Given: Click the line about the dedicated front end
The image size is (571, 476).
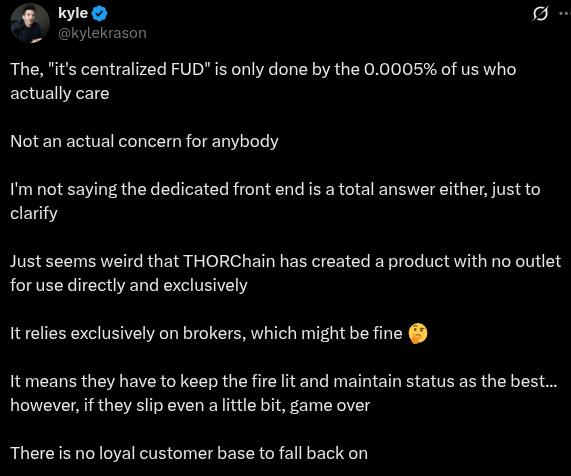Looking at the screenshot, I should point(275,190).
